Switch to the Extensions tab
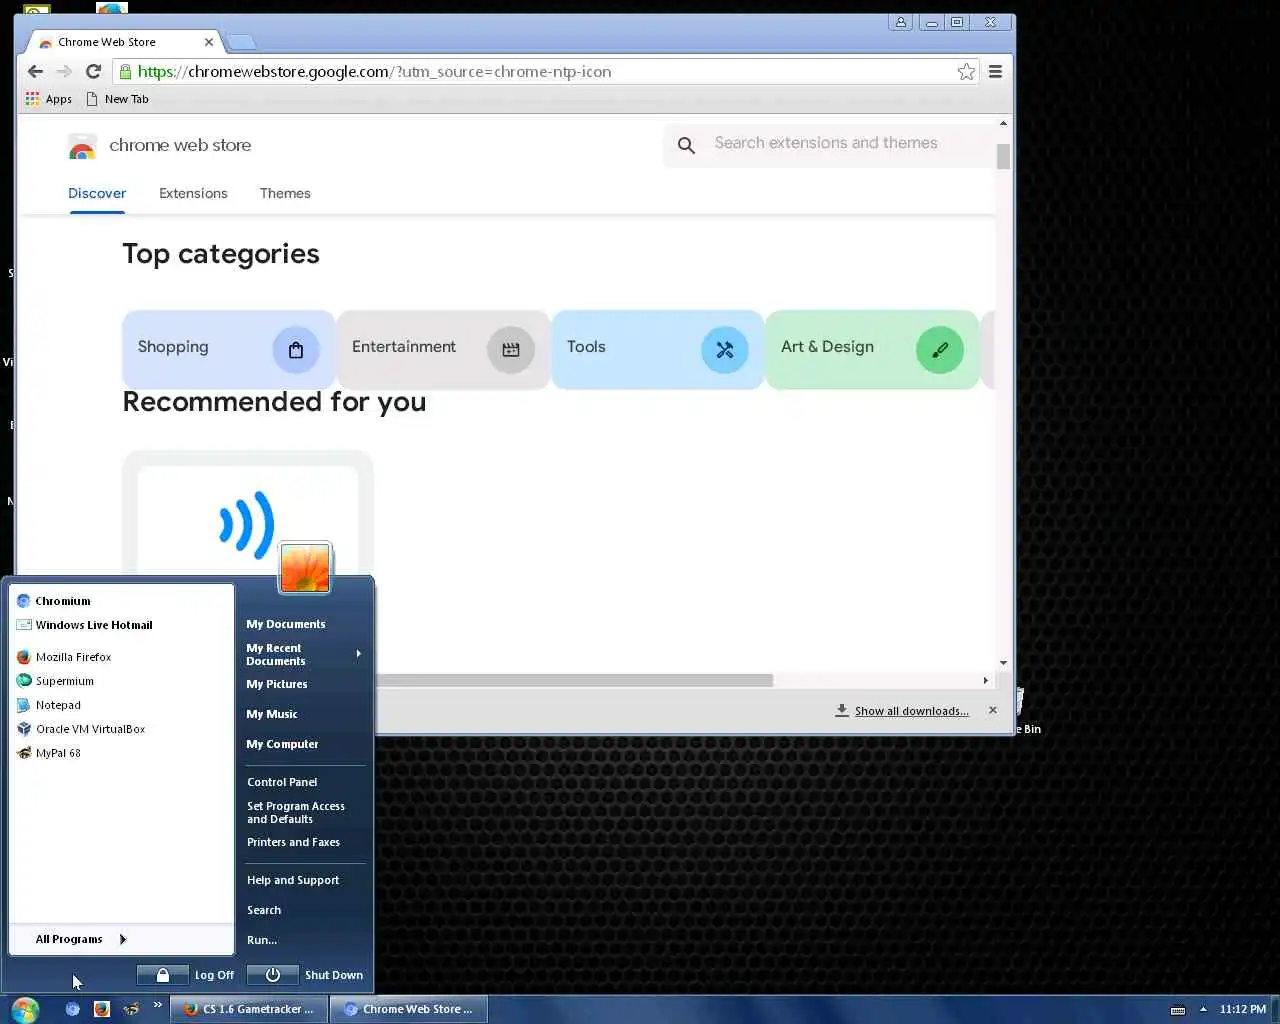Viewport: 1280px width, 1024px height. coord(193,193)
